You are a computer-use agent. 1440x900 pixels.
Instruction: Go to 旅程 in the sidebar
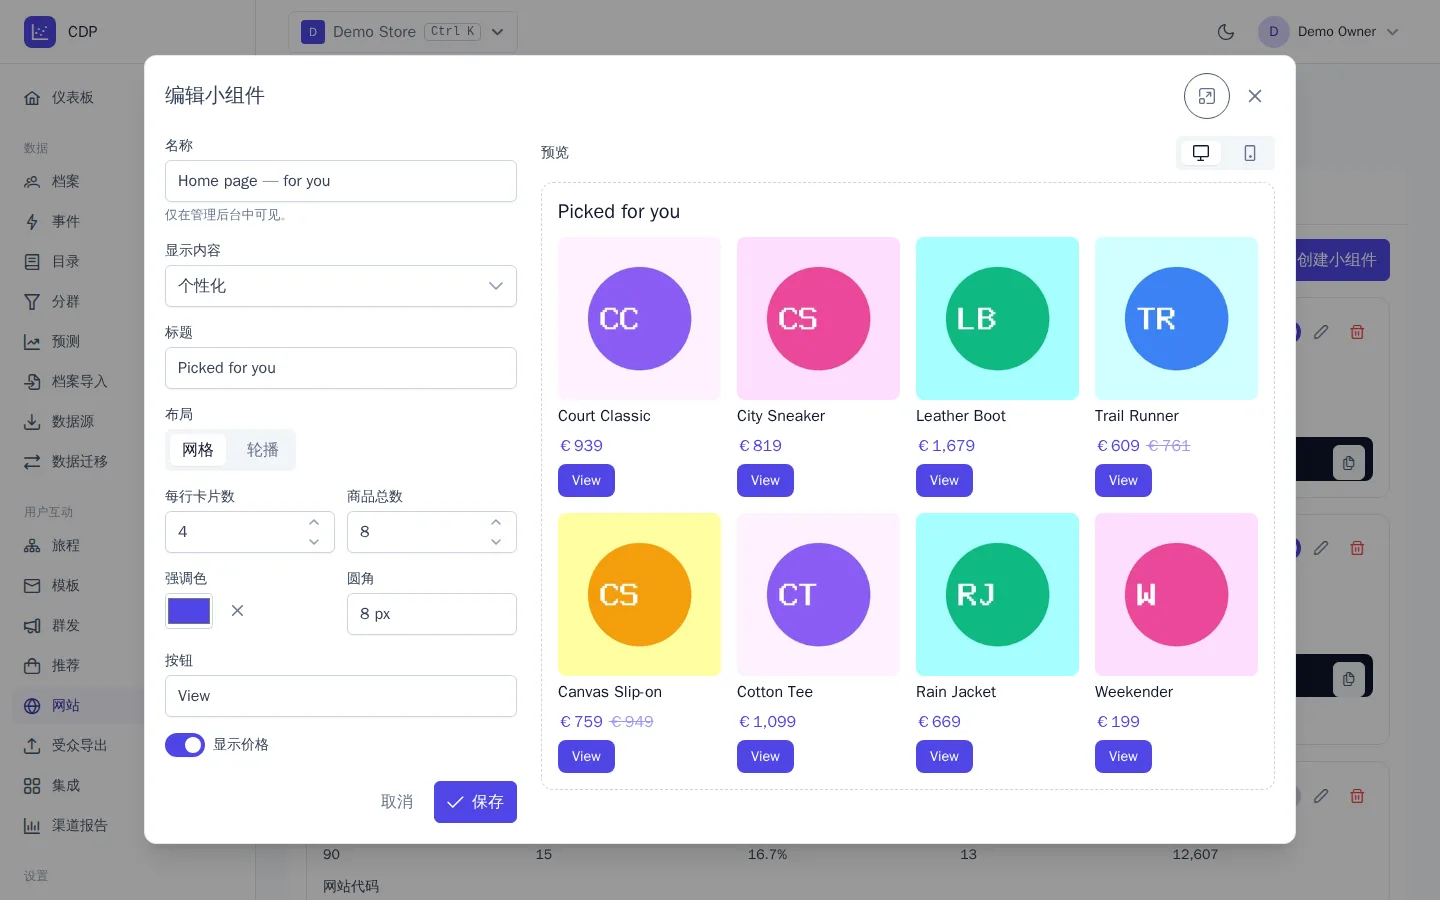66,546
